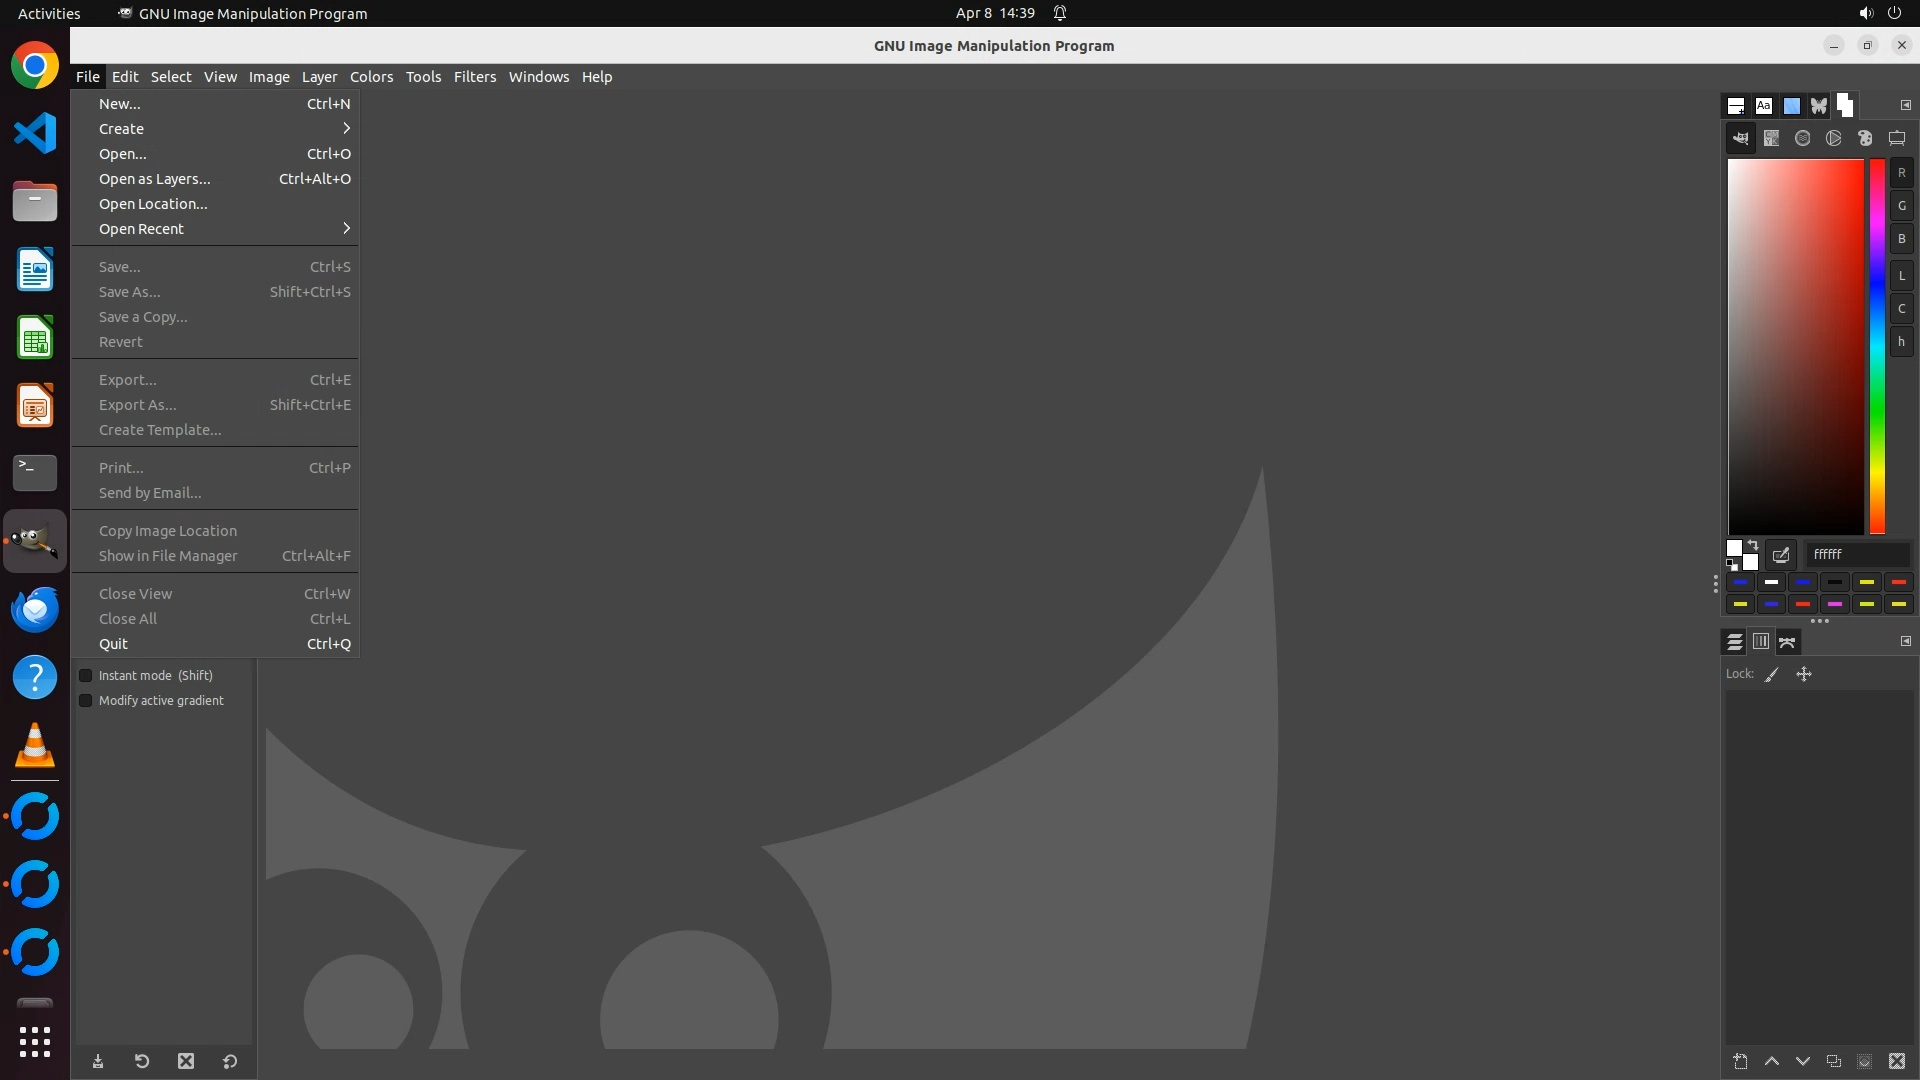Pick a screen color with the eyedropper
The width and height of the screenshot is (1920, 1080).
tap(1781, 555)
